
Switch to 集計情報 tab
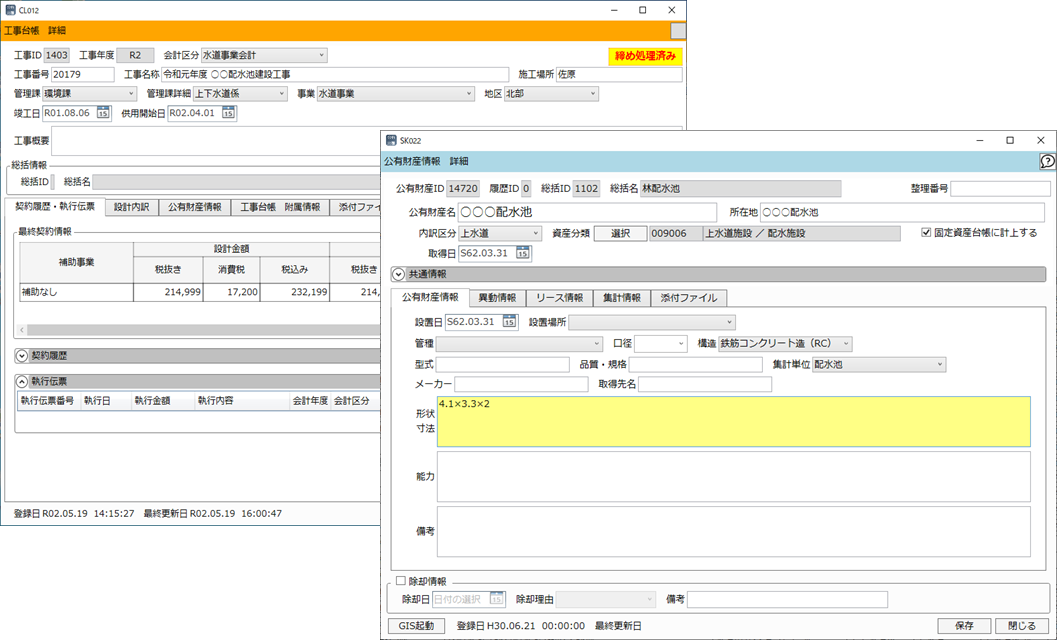(x=622, y=297)
